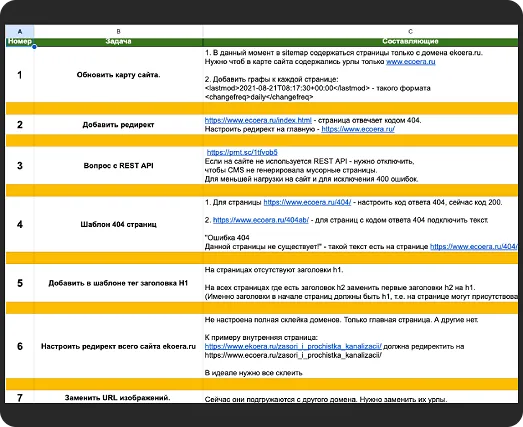This screenshot has height=427, width=523.
Task: Click the plain www.ecoera.ru zasori_i_prochistka_kanalizacii URL text
Action: tap(293, 355)
